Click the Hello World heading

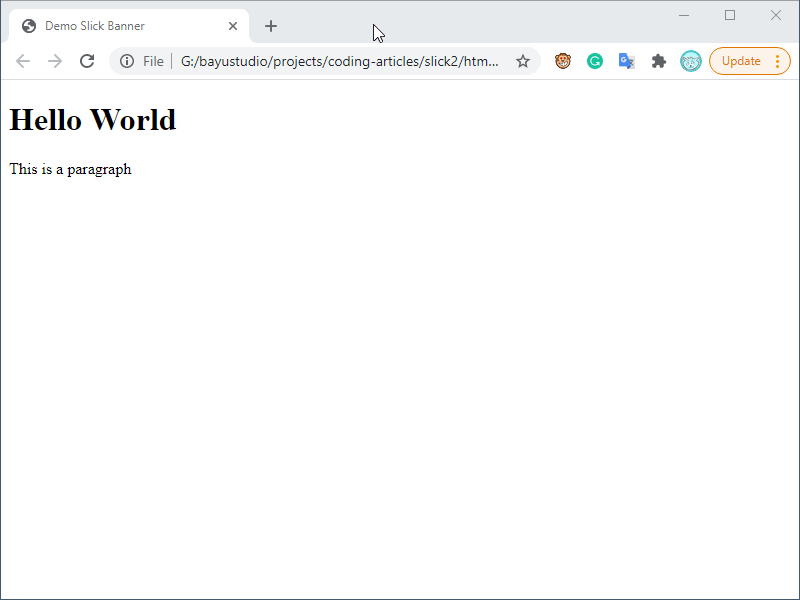pos(93,120)
